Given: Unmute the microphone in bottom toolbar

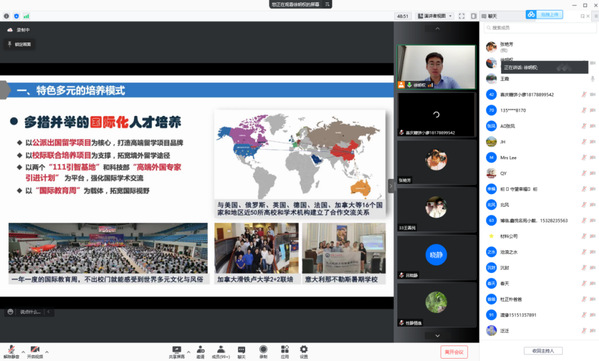Looking at the screenshot, I should [11, 351].
